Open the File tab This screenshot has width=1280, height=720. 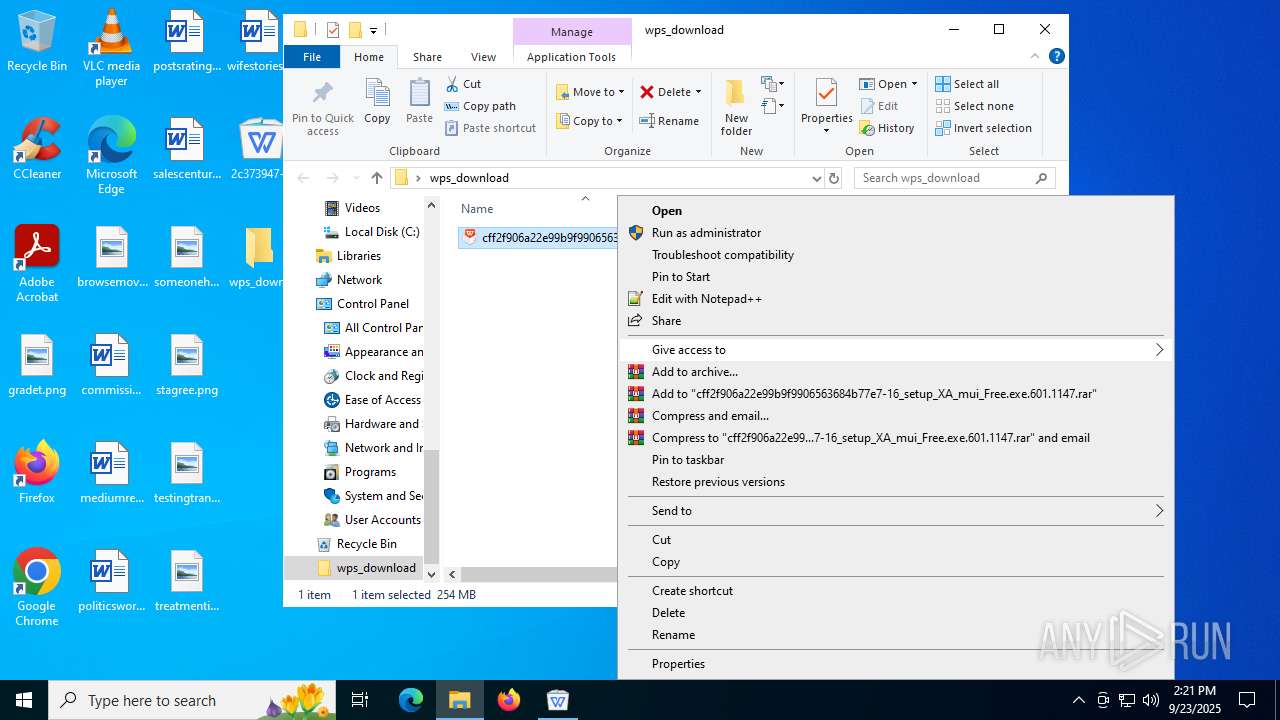(x=312, y=57)
